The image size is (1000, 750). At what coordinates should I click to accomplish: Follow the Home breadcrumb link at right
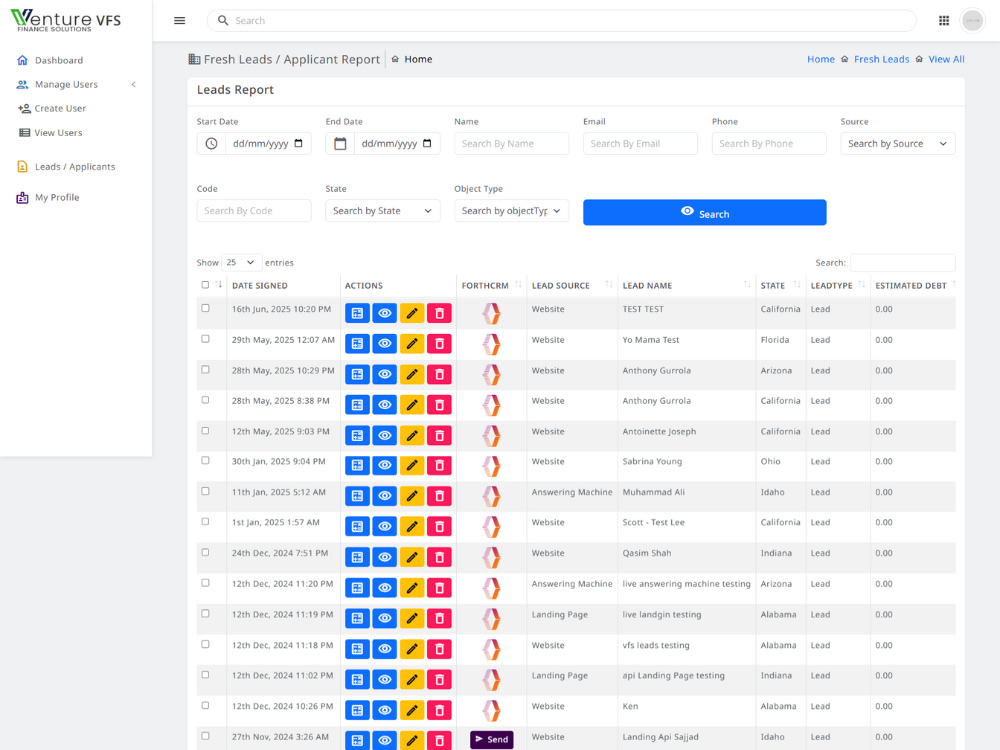821,59
